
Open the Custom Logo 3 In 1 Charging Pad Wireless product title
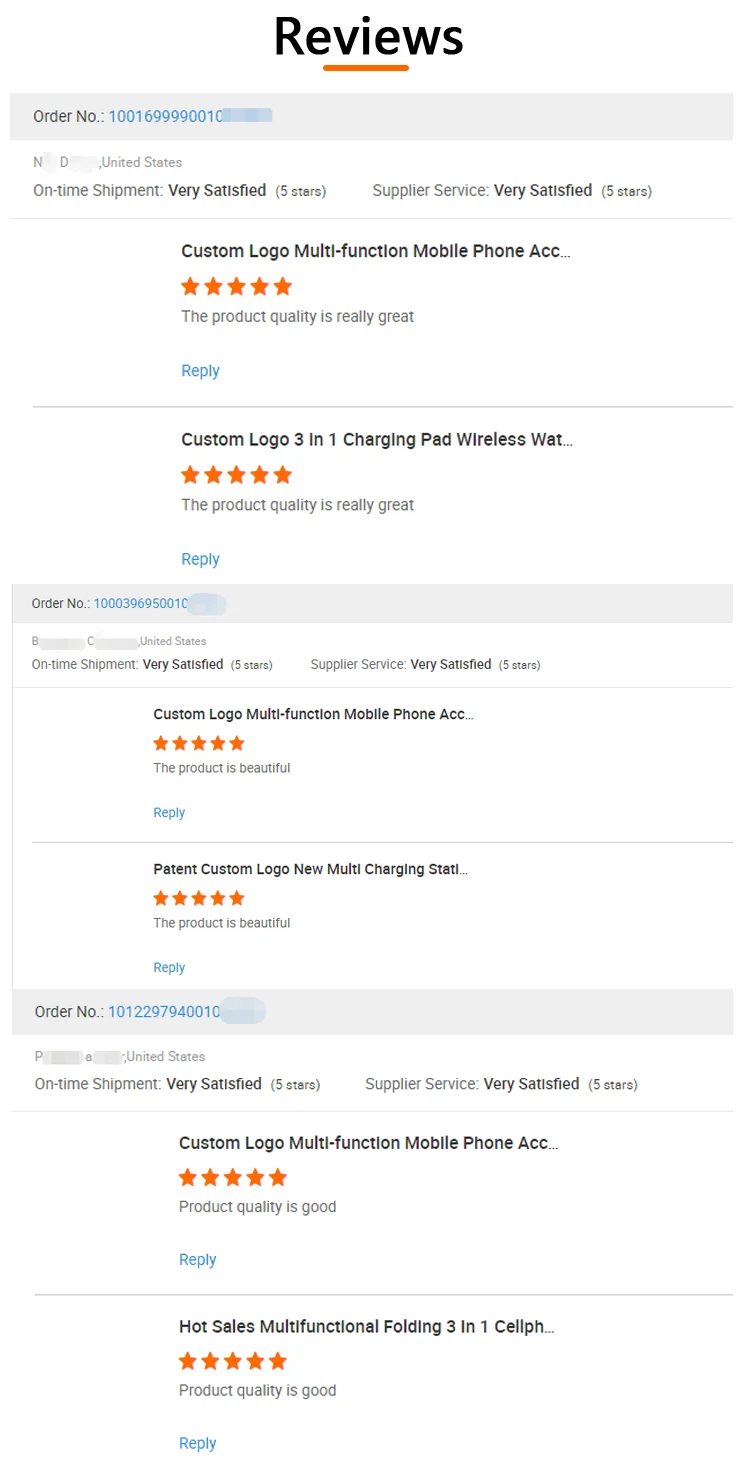coord(376,439)
